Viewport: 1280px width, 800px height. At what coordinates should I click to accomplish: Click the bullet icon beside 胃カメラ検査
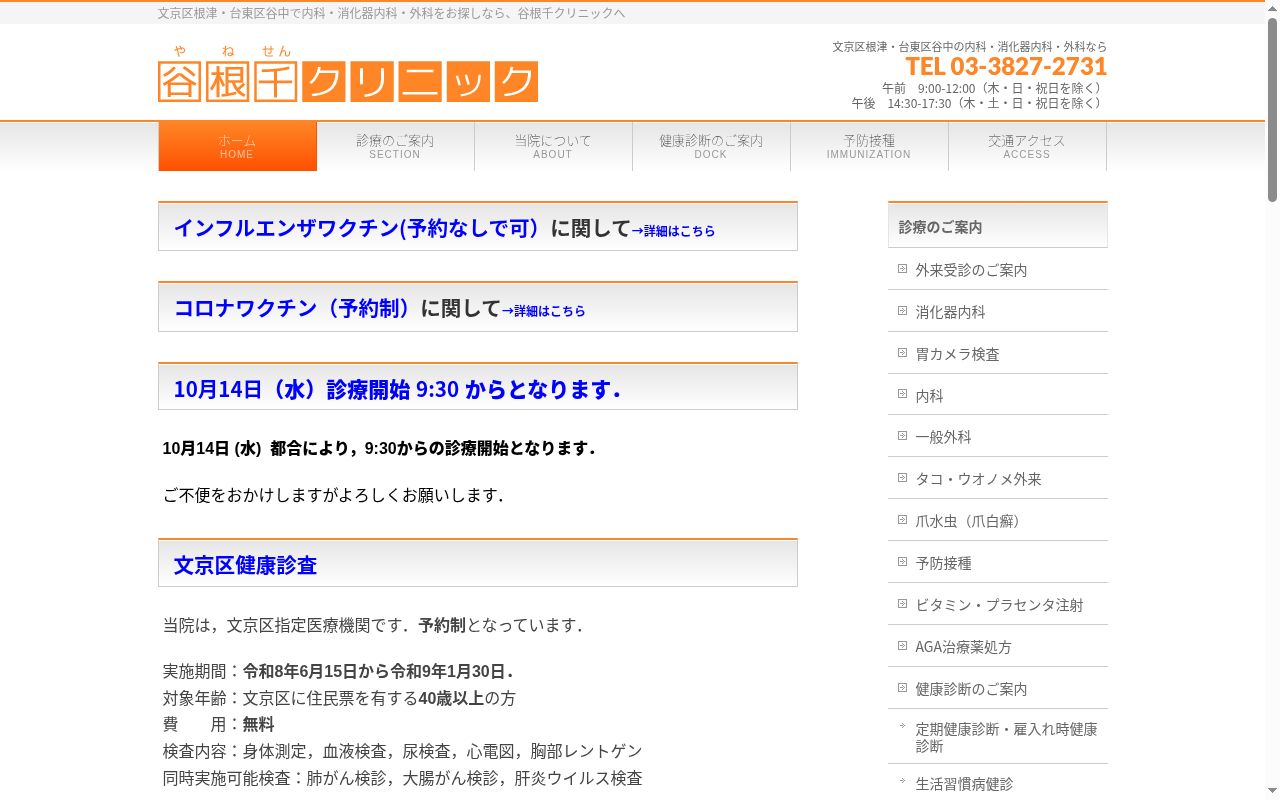pyautogui.click(x=902, y=353)
